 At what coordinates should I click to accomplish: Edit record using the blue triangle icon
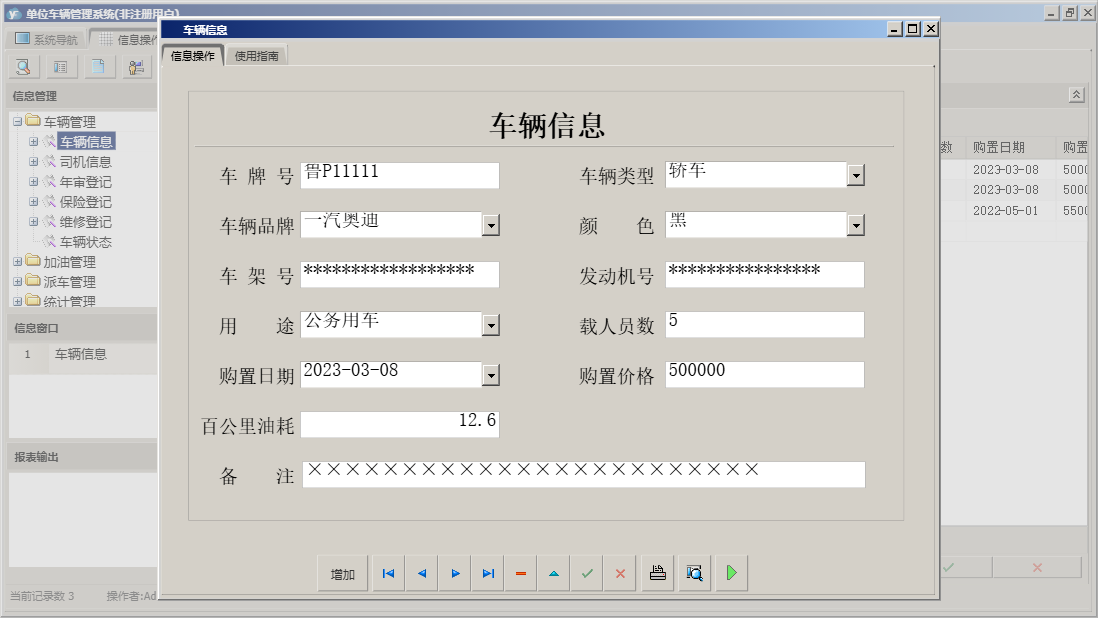pos(553,573)
